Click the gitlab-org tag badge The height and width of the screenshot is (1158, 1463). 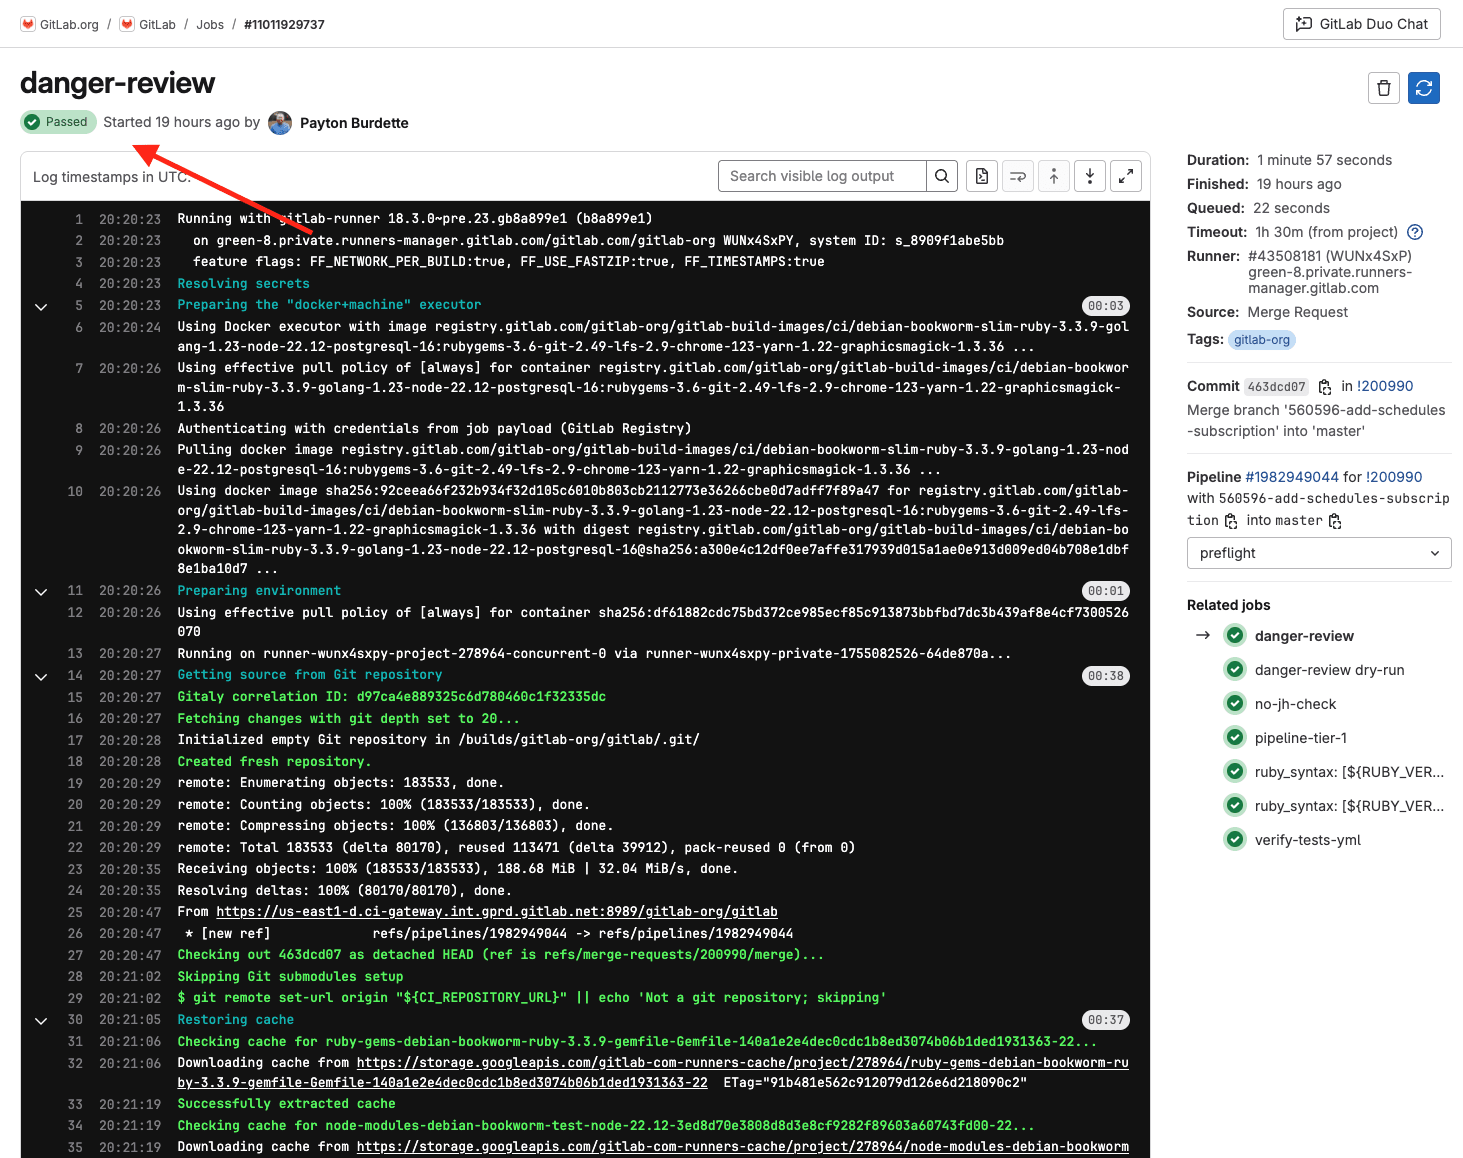point(1262,340)
